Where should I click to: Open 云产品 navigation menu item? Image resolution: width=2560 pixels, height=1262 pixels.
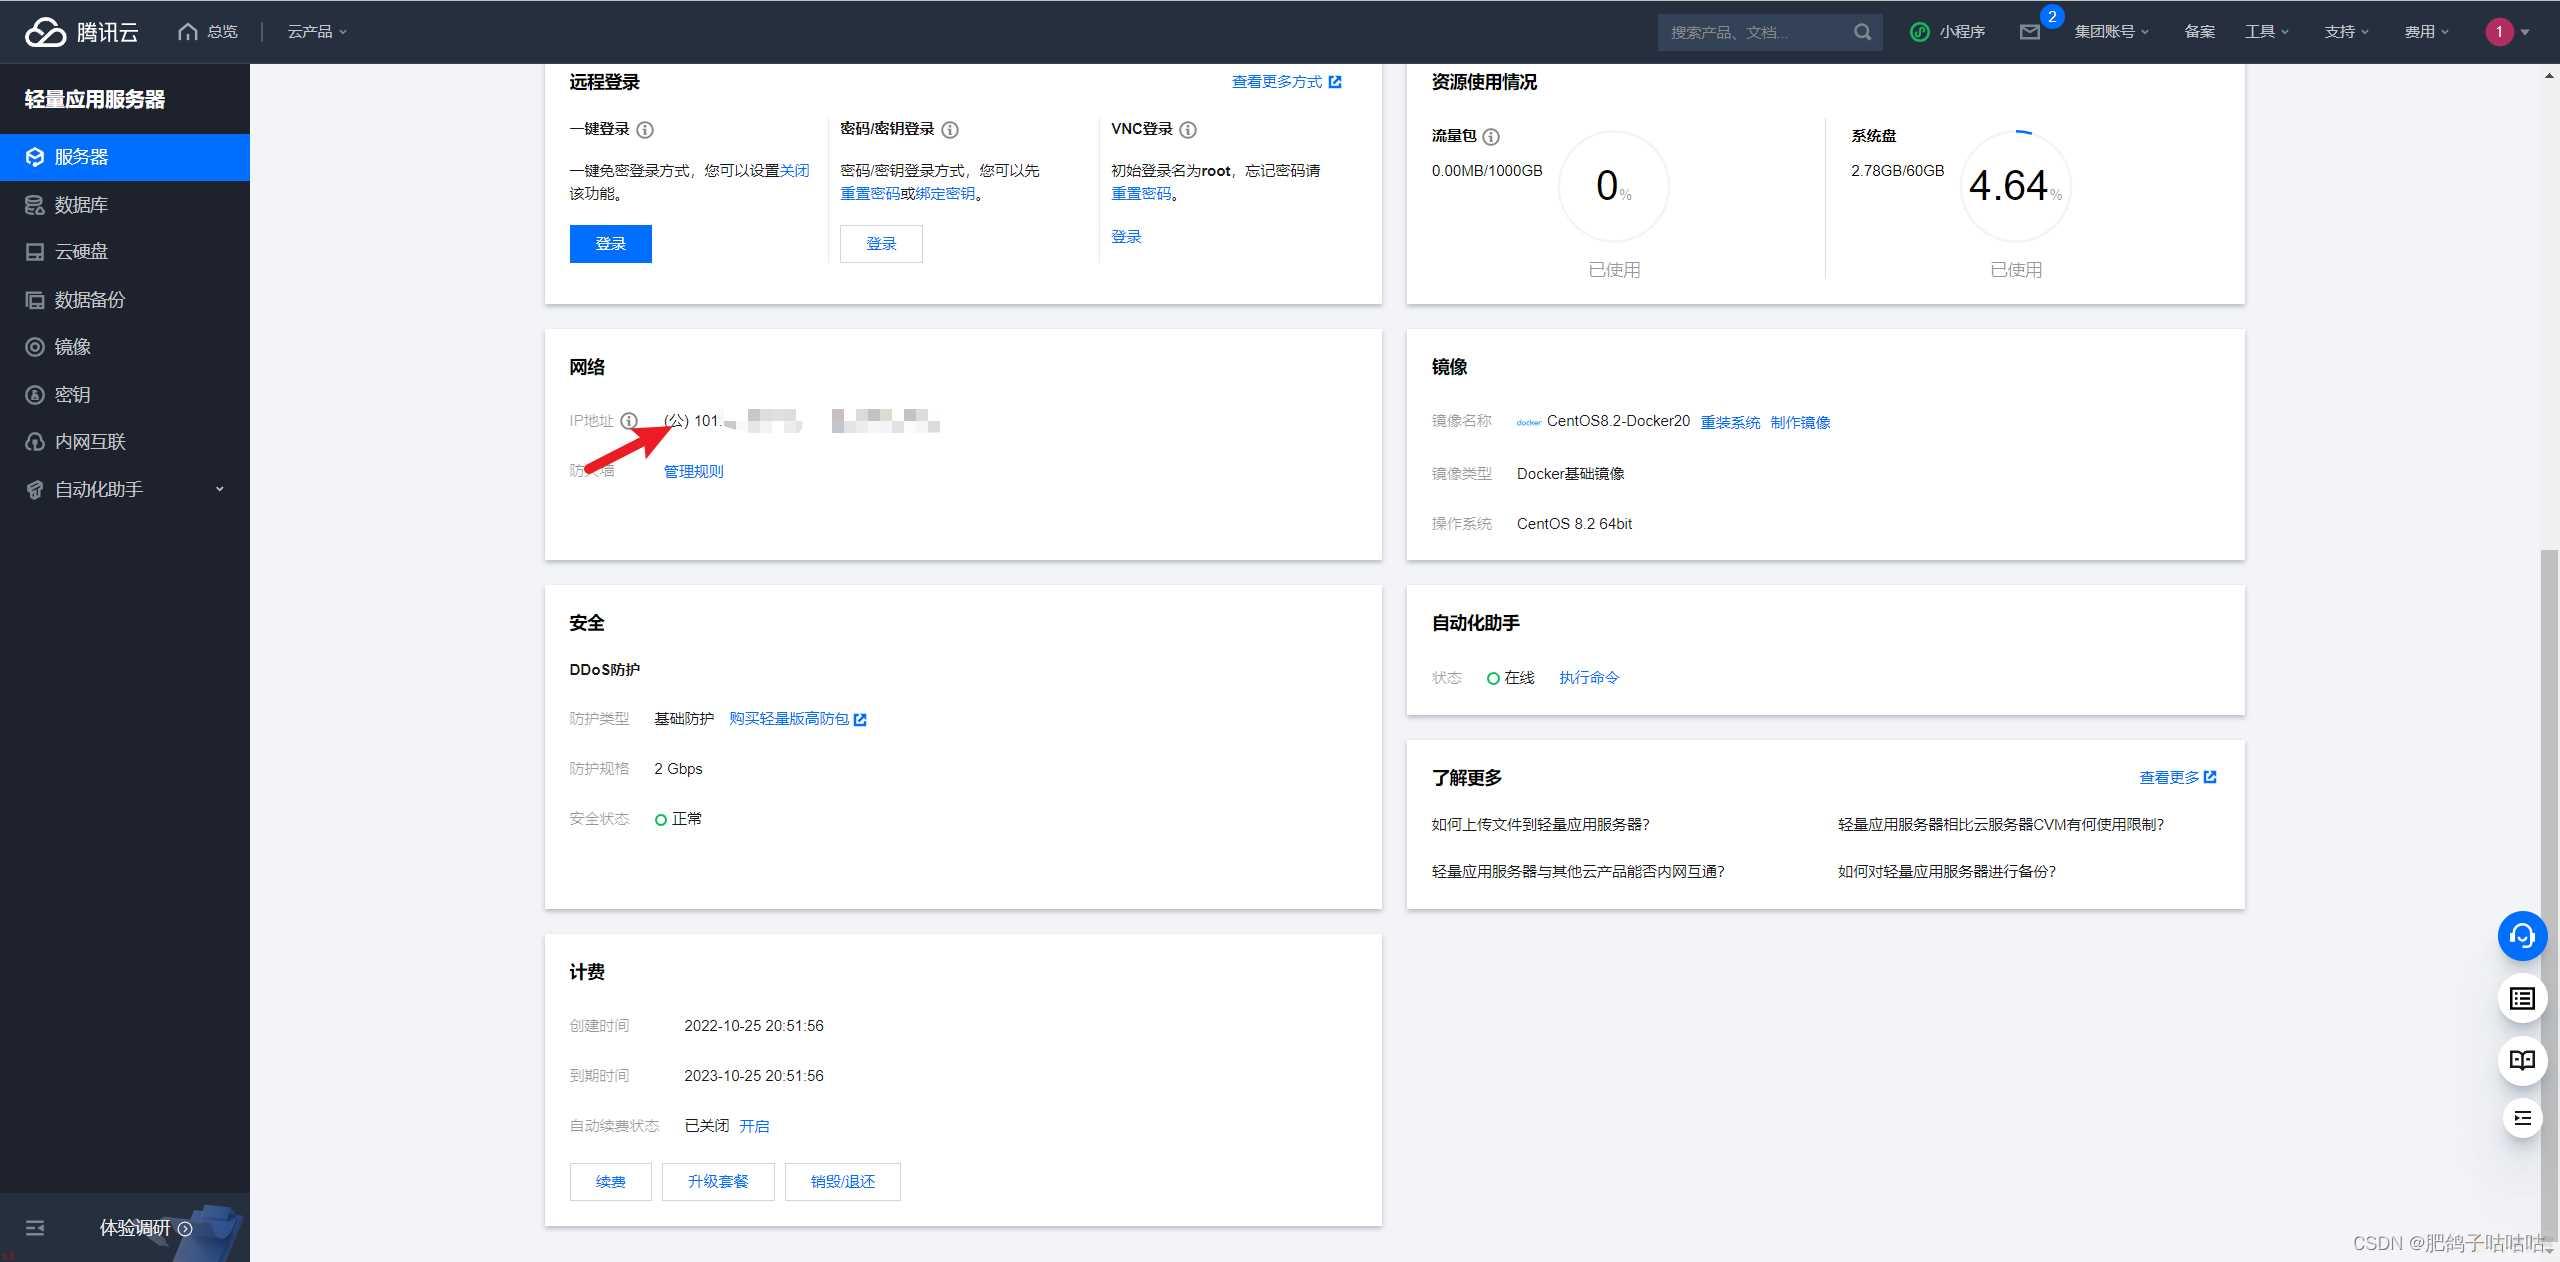coord(310,31)
